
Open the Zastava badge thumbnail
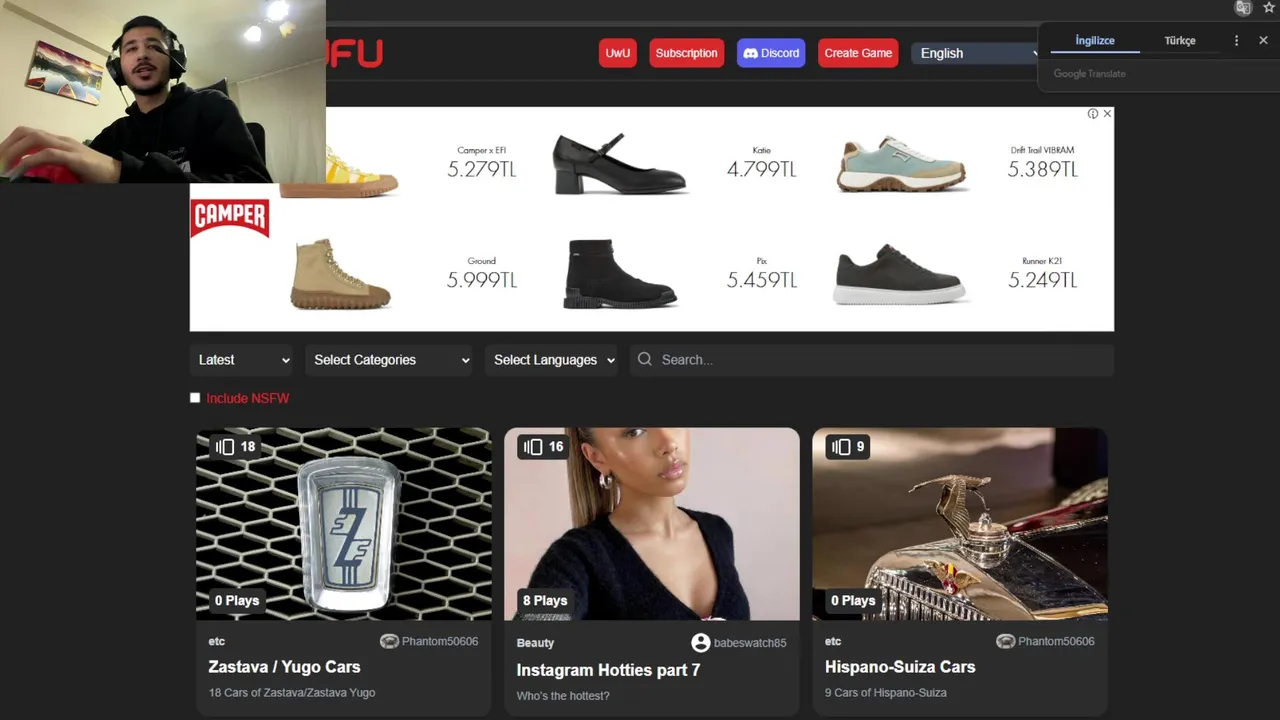pos(344,524)
